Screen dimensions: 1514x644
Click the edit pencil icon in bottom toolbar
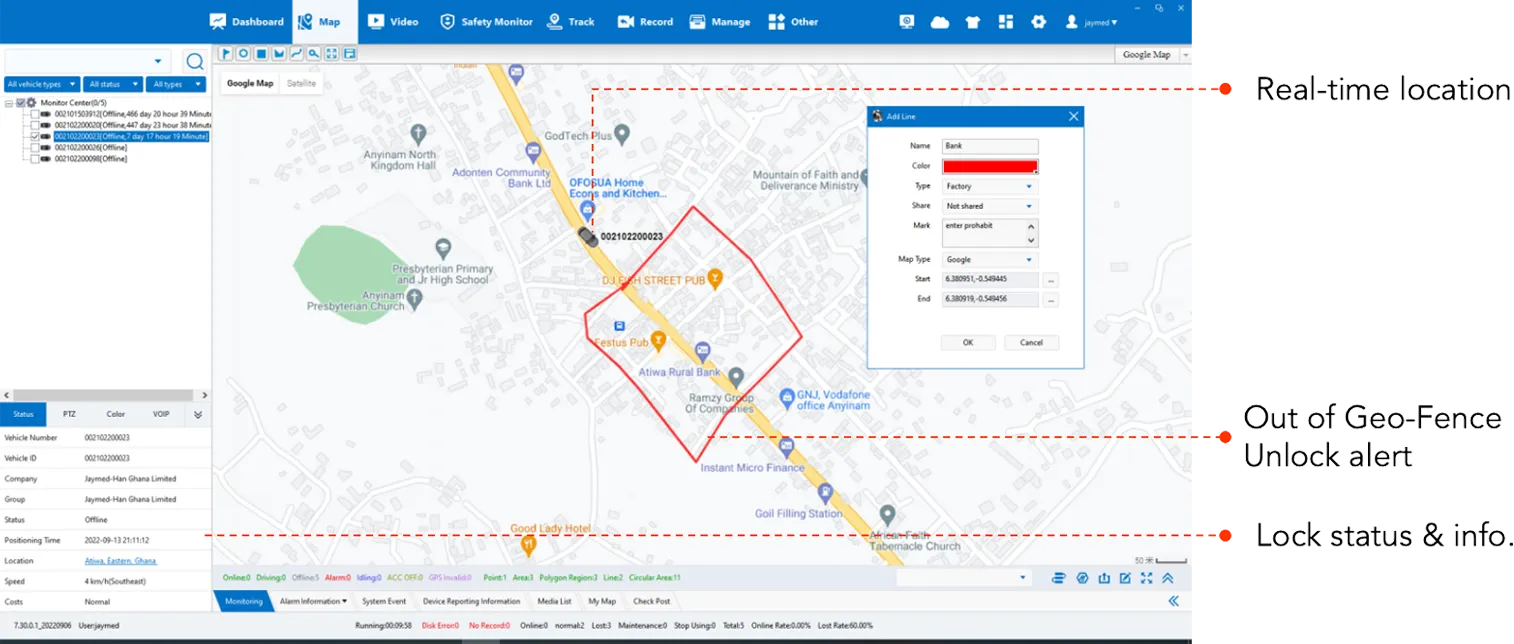coord(1125,577)
